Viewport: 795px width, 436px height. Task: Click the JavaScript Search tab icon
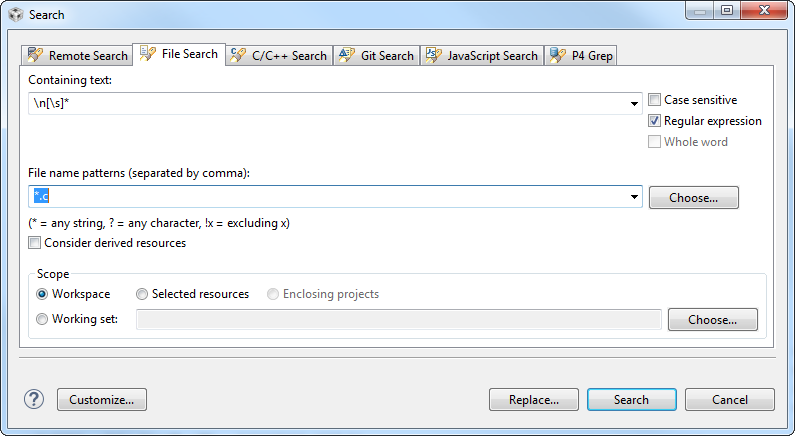pyautogui.click(x=433, y=55)
